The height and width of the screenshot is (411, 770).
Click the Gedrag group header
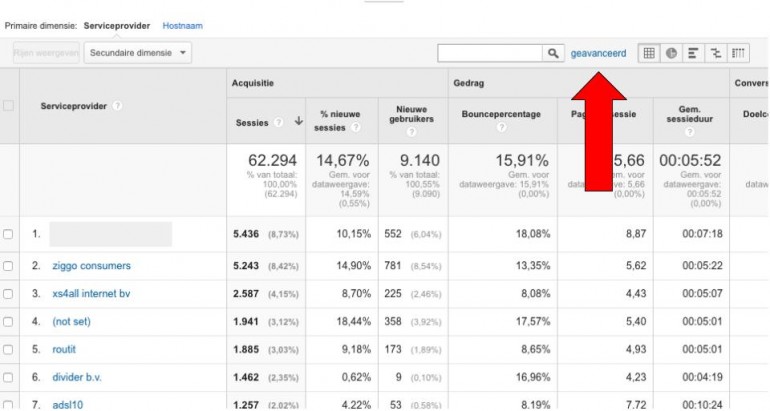[468, 83]
